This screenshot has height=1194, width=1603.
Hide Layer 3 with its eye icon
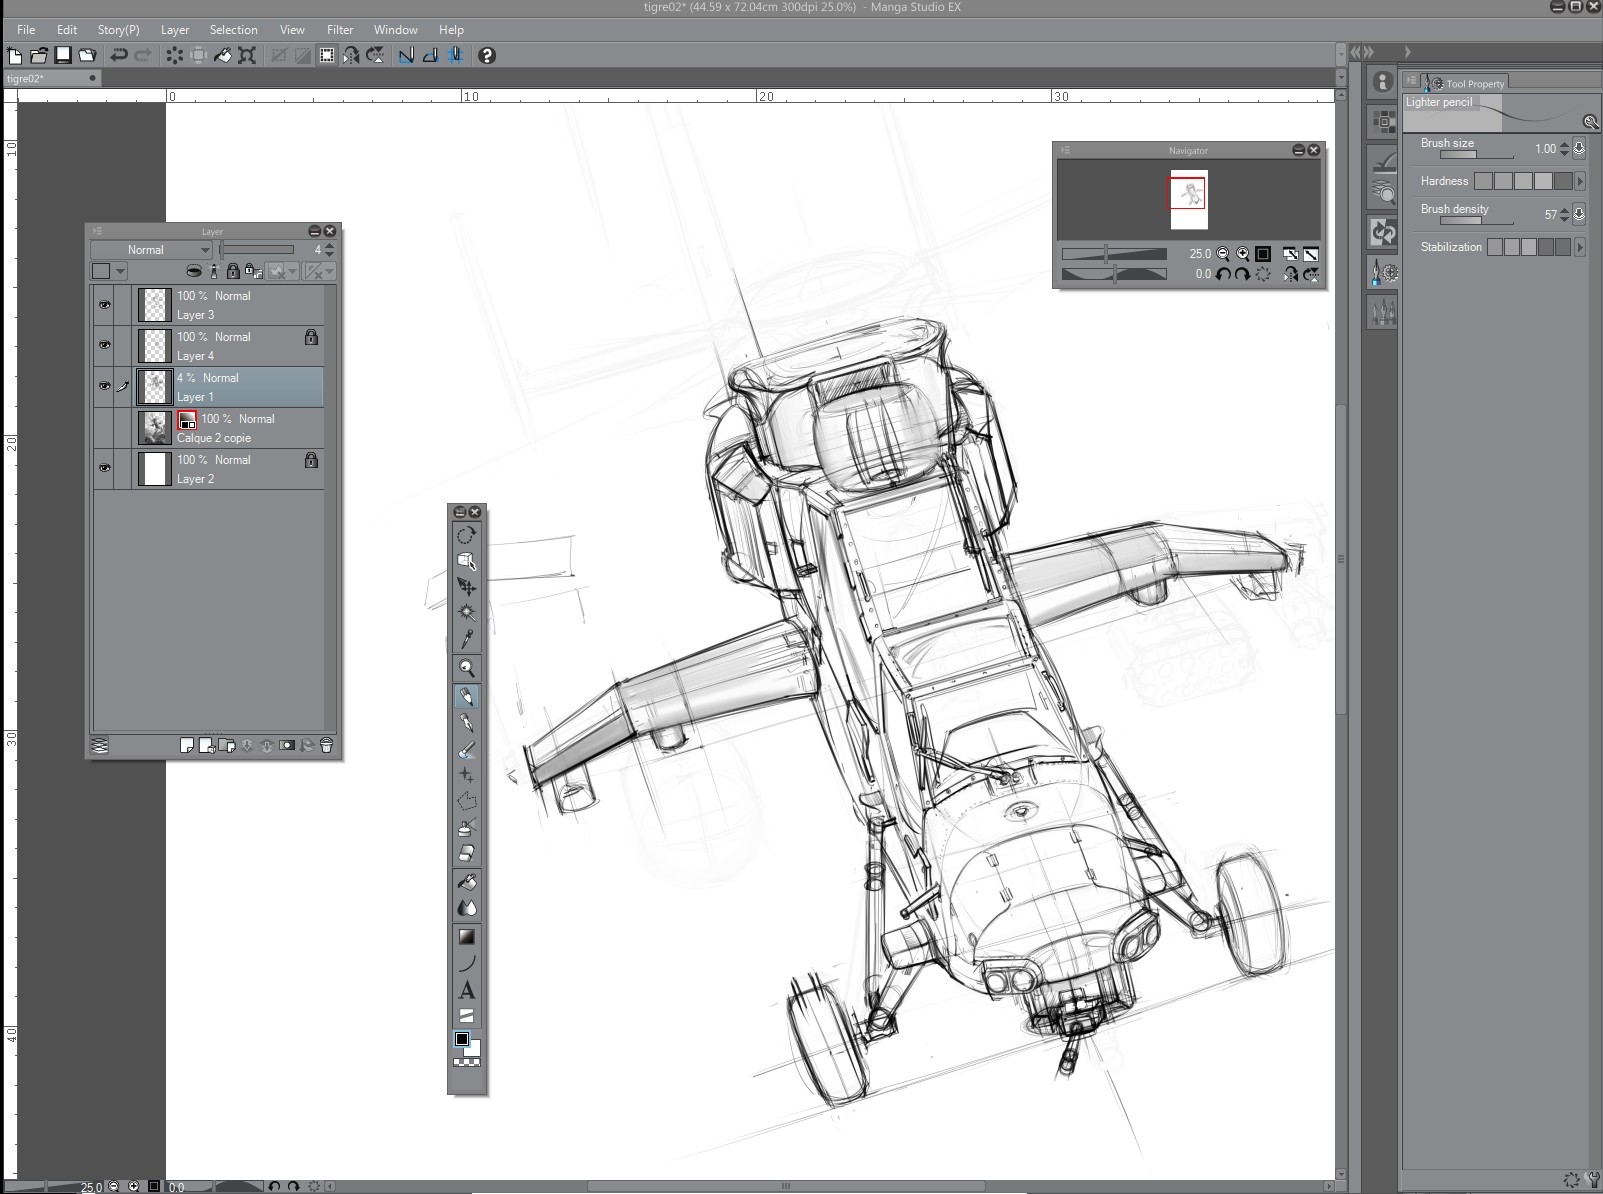coord(104,305)
